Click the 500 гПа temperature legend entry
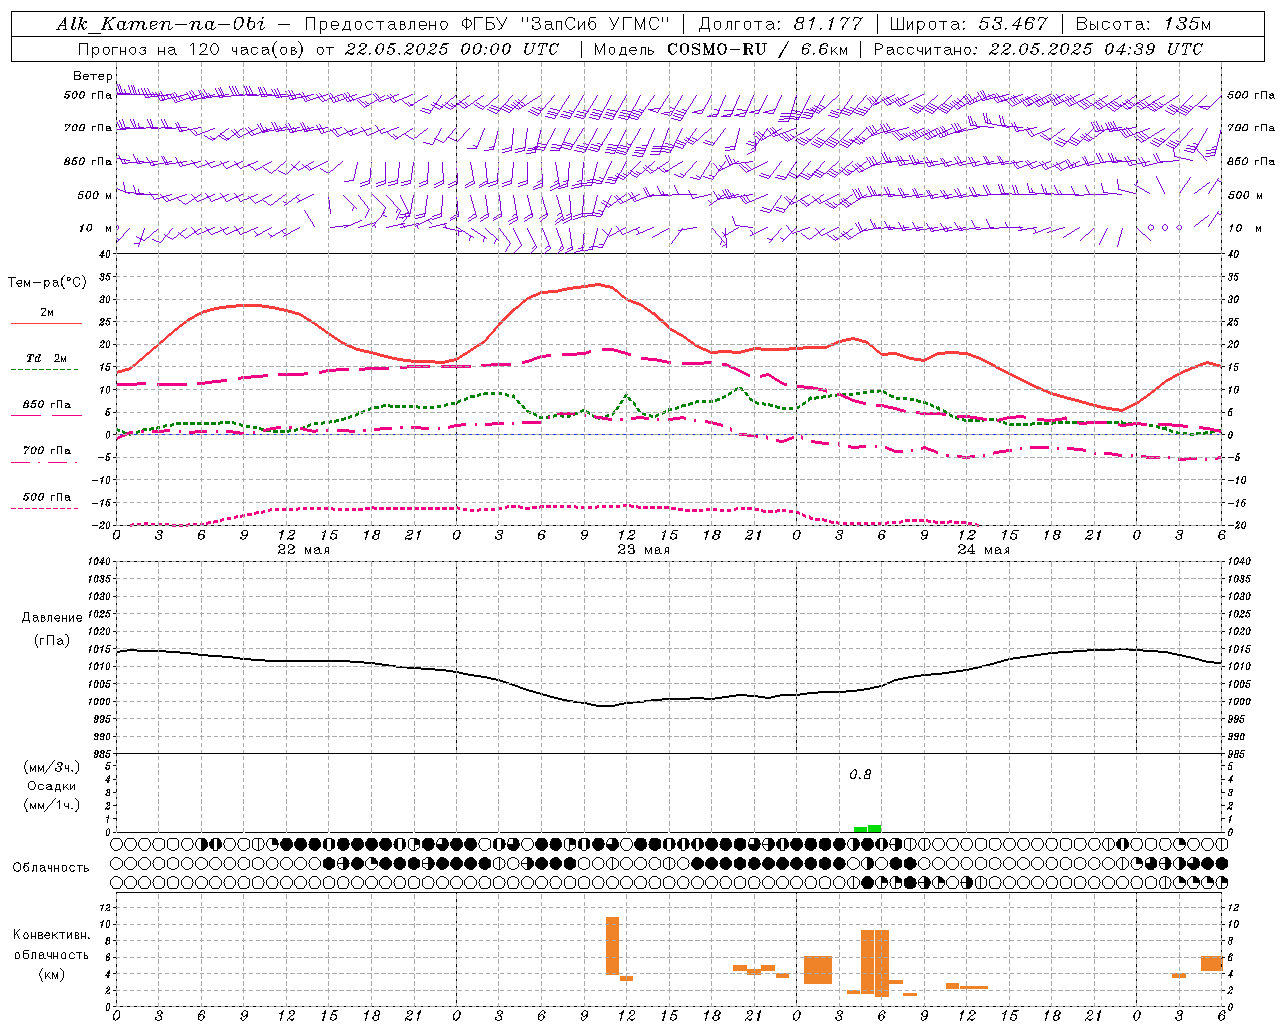 point(46,497)
